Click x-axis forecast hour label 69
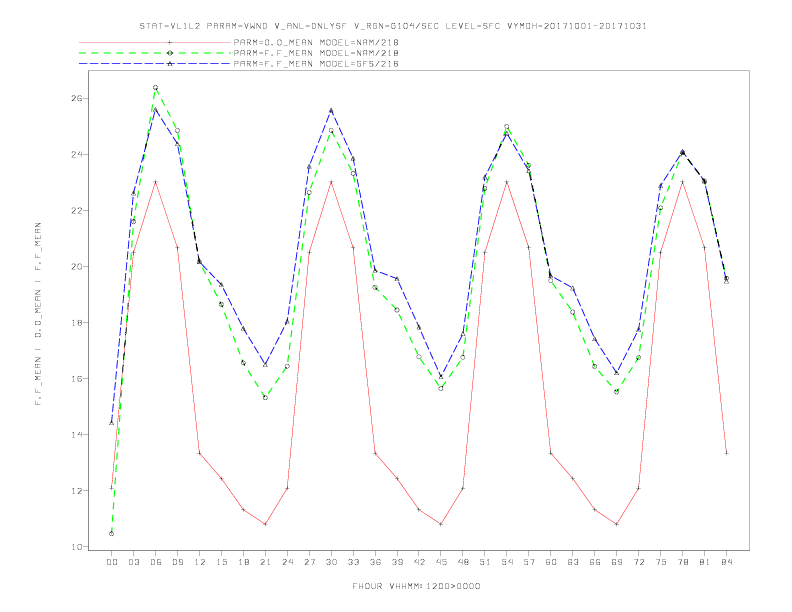The width and height of the screenshot is (792, 612). tap(617, 562)
